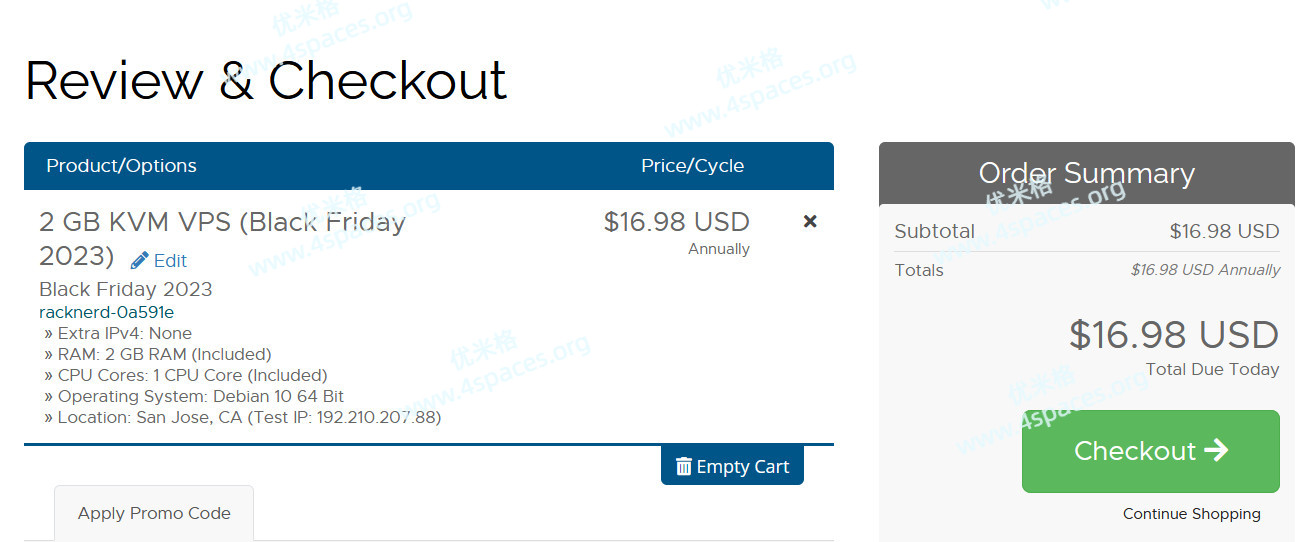The width and height of the screenshot is (1301, 542).
Task: Click the Location San Jose test IP line
Action: 248,417
